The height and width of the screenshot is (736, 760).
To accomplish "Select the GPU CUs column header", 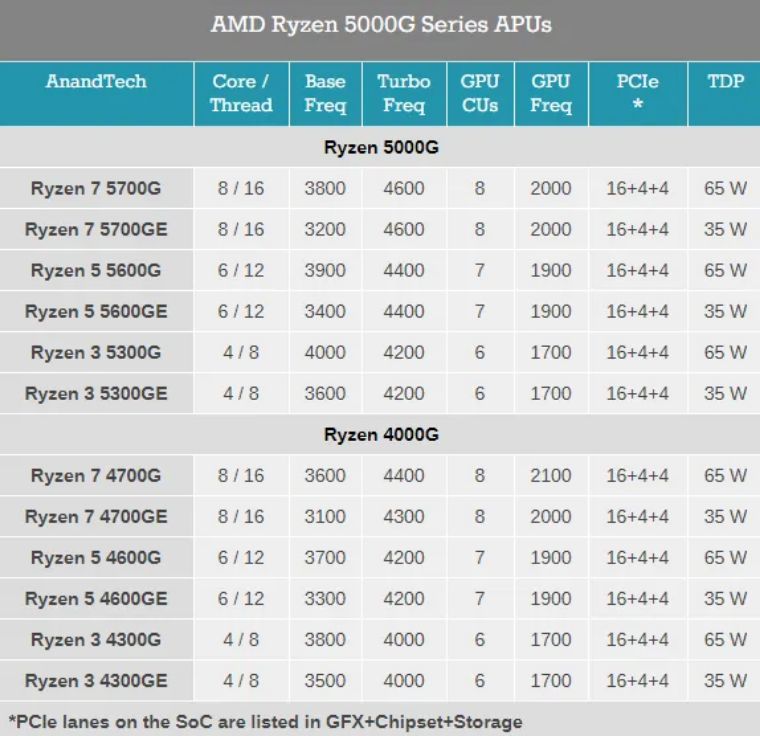I will (x=479, y=93).
